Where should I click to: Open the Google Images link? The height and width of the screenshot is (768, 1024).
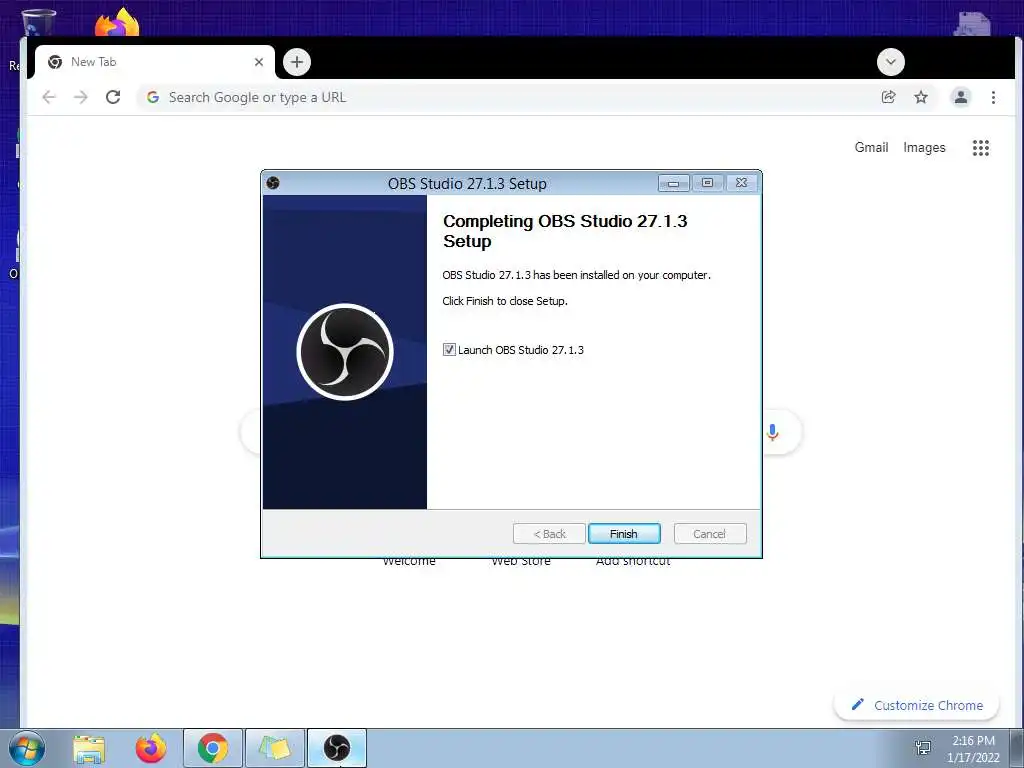coord(924,148)
